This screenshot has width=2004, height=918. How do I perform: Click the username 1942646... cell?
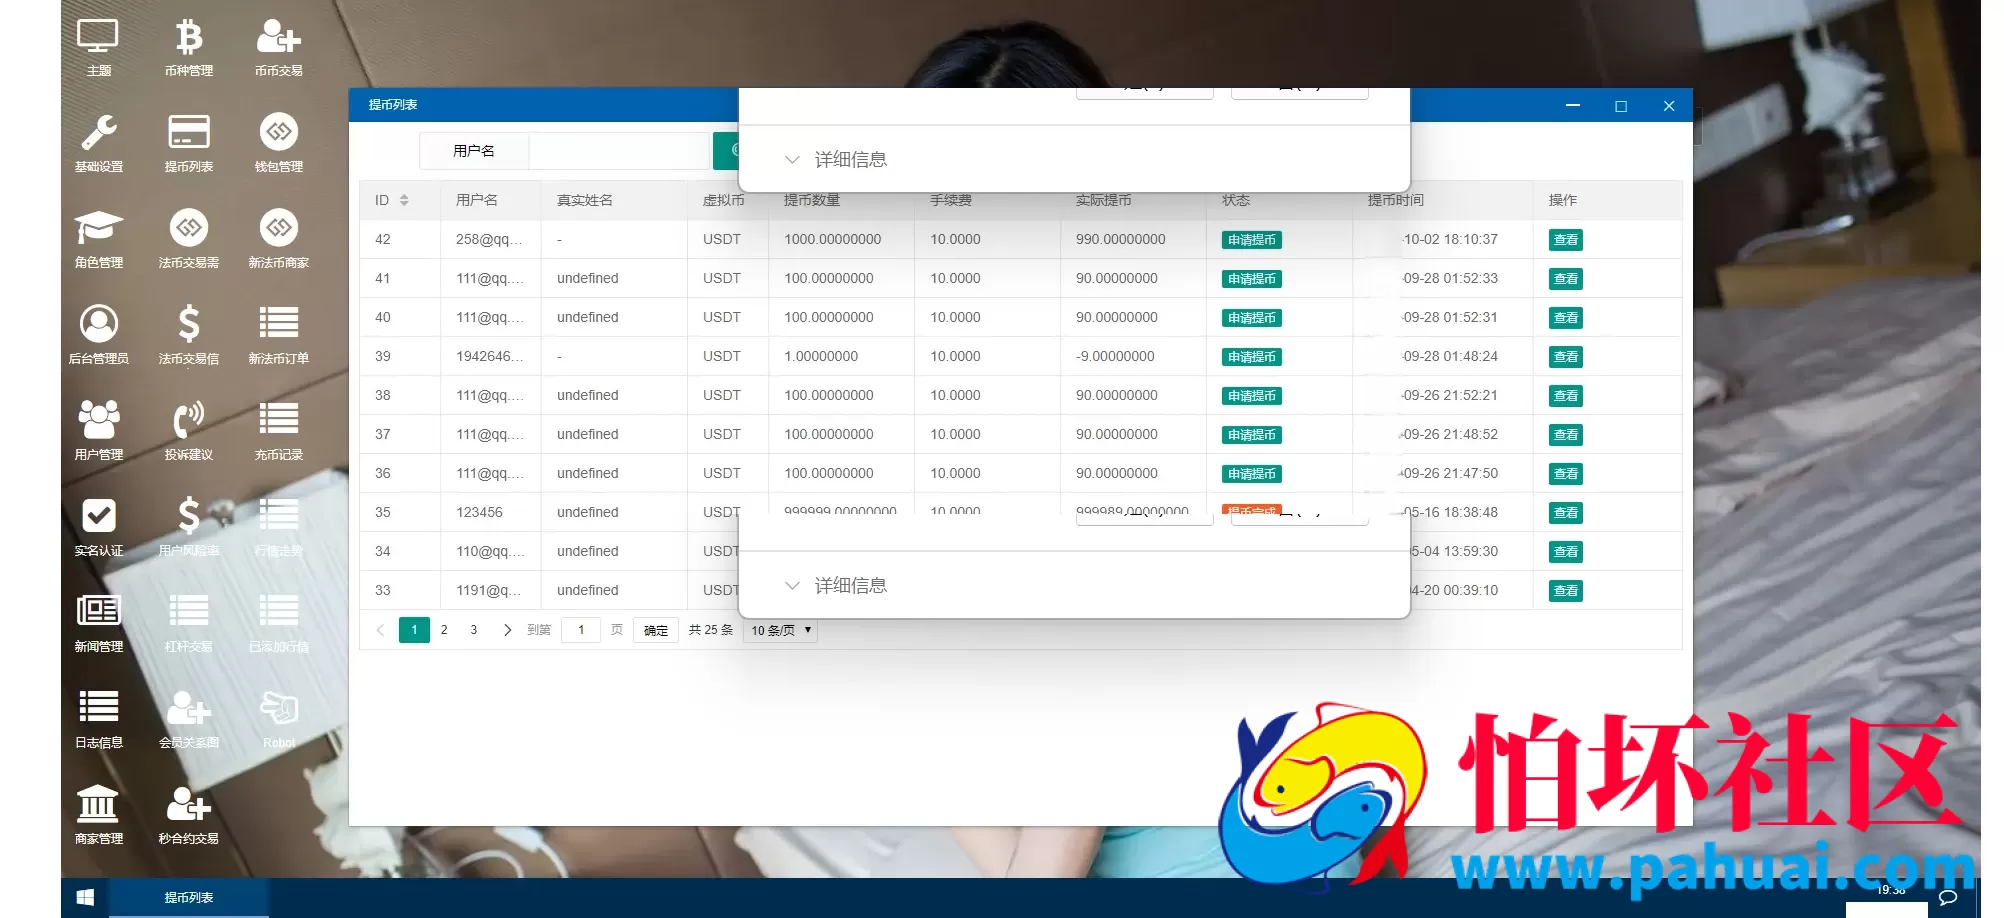click(x=489, y=356)
